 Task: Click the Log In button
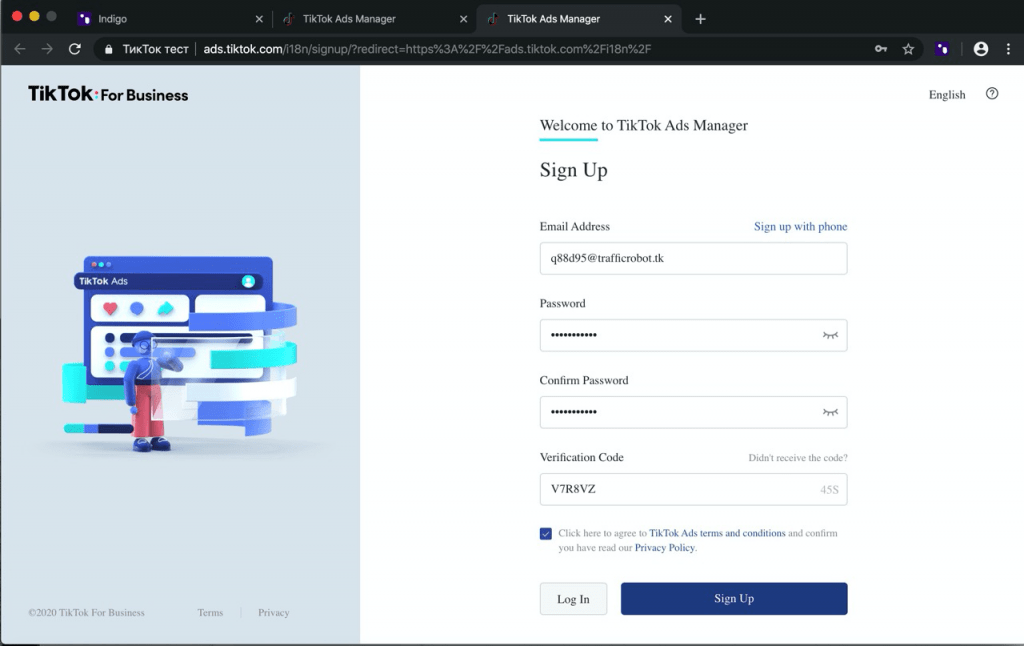[573, 599]
